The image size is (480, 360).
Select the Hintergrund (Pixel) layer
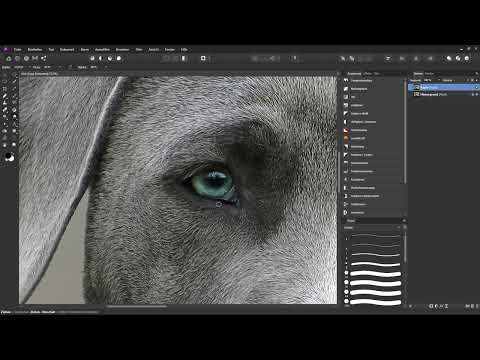point(443,95)
